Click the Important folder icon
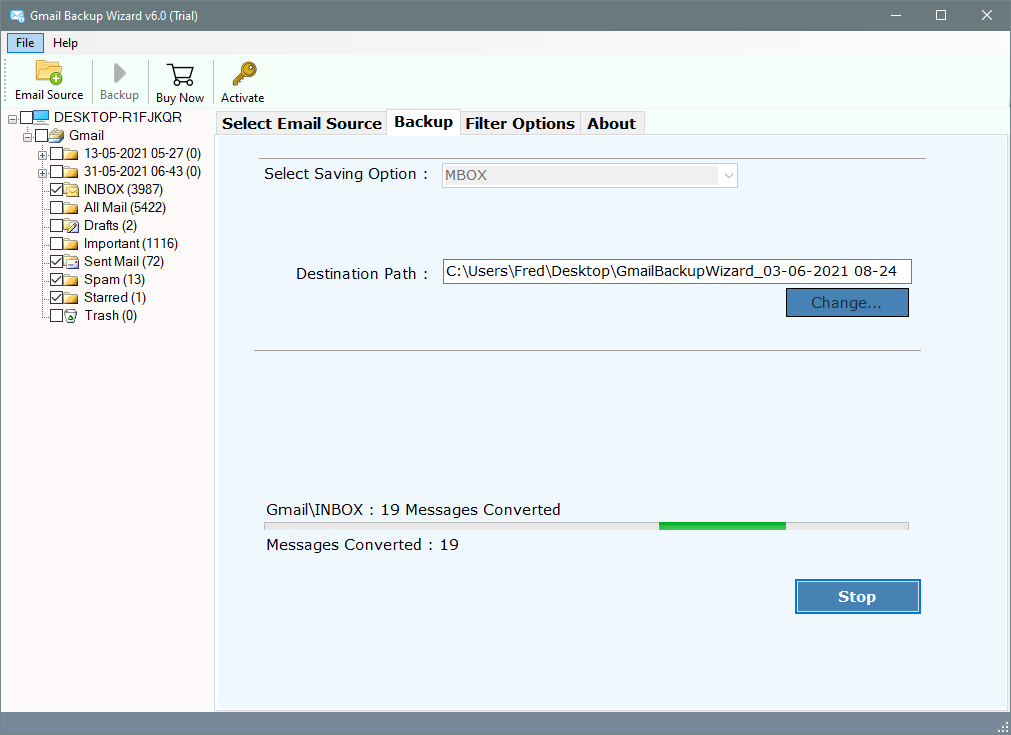Viewport: 1011px width, 735px height. (71, 244)
